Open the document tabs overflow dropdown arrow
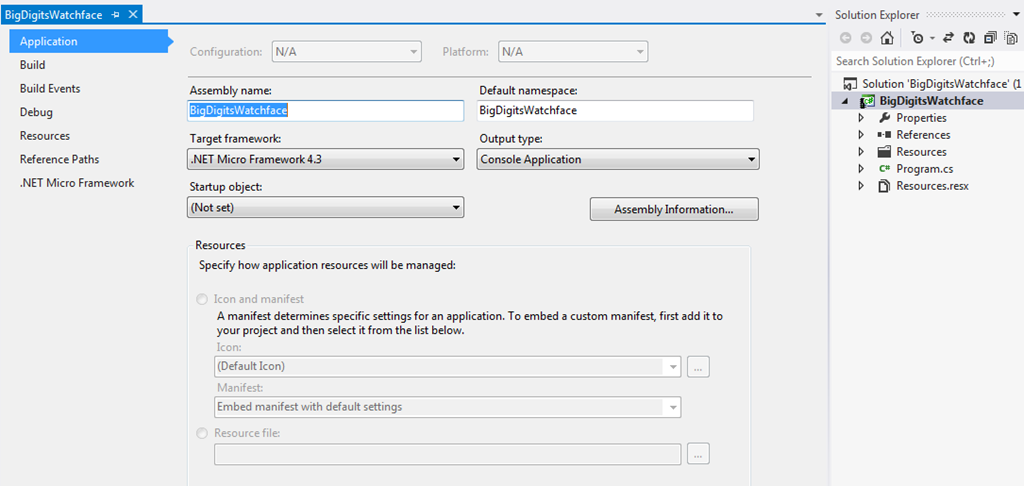This screenshot has height=486, width=1024. [819, 14]
